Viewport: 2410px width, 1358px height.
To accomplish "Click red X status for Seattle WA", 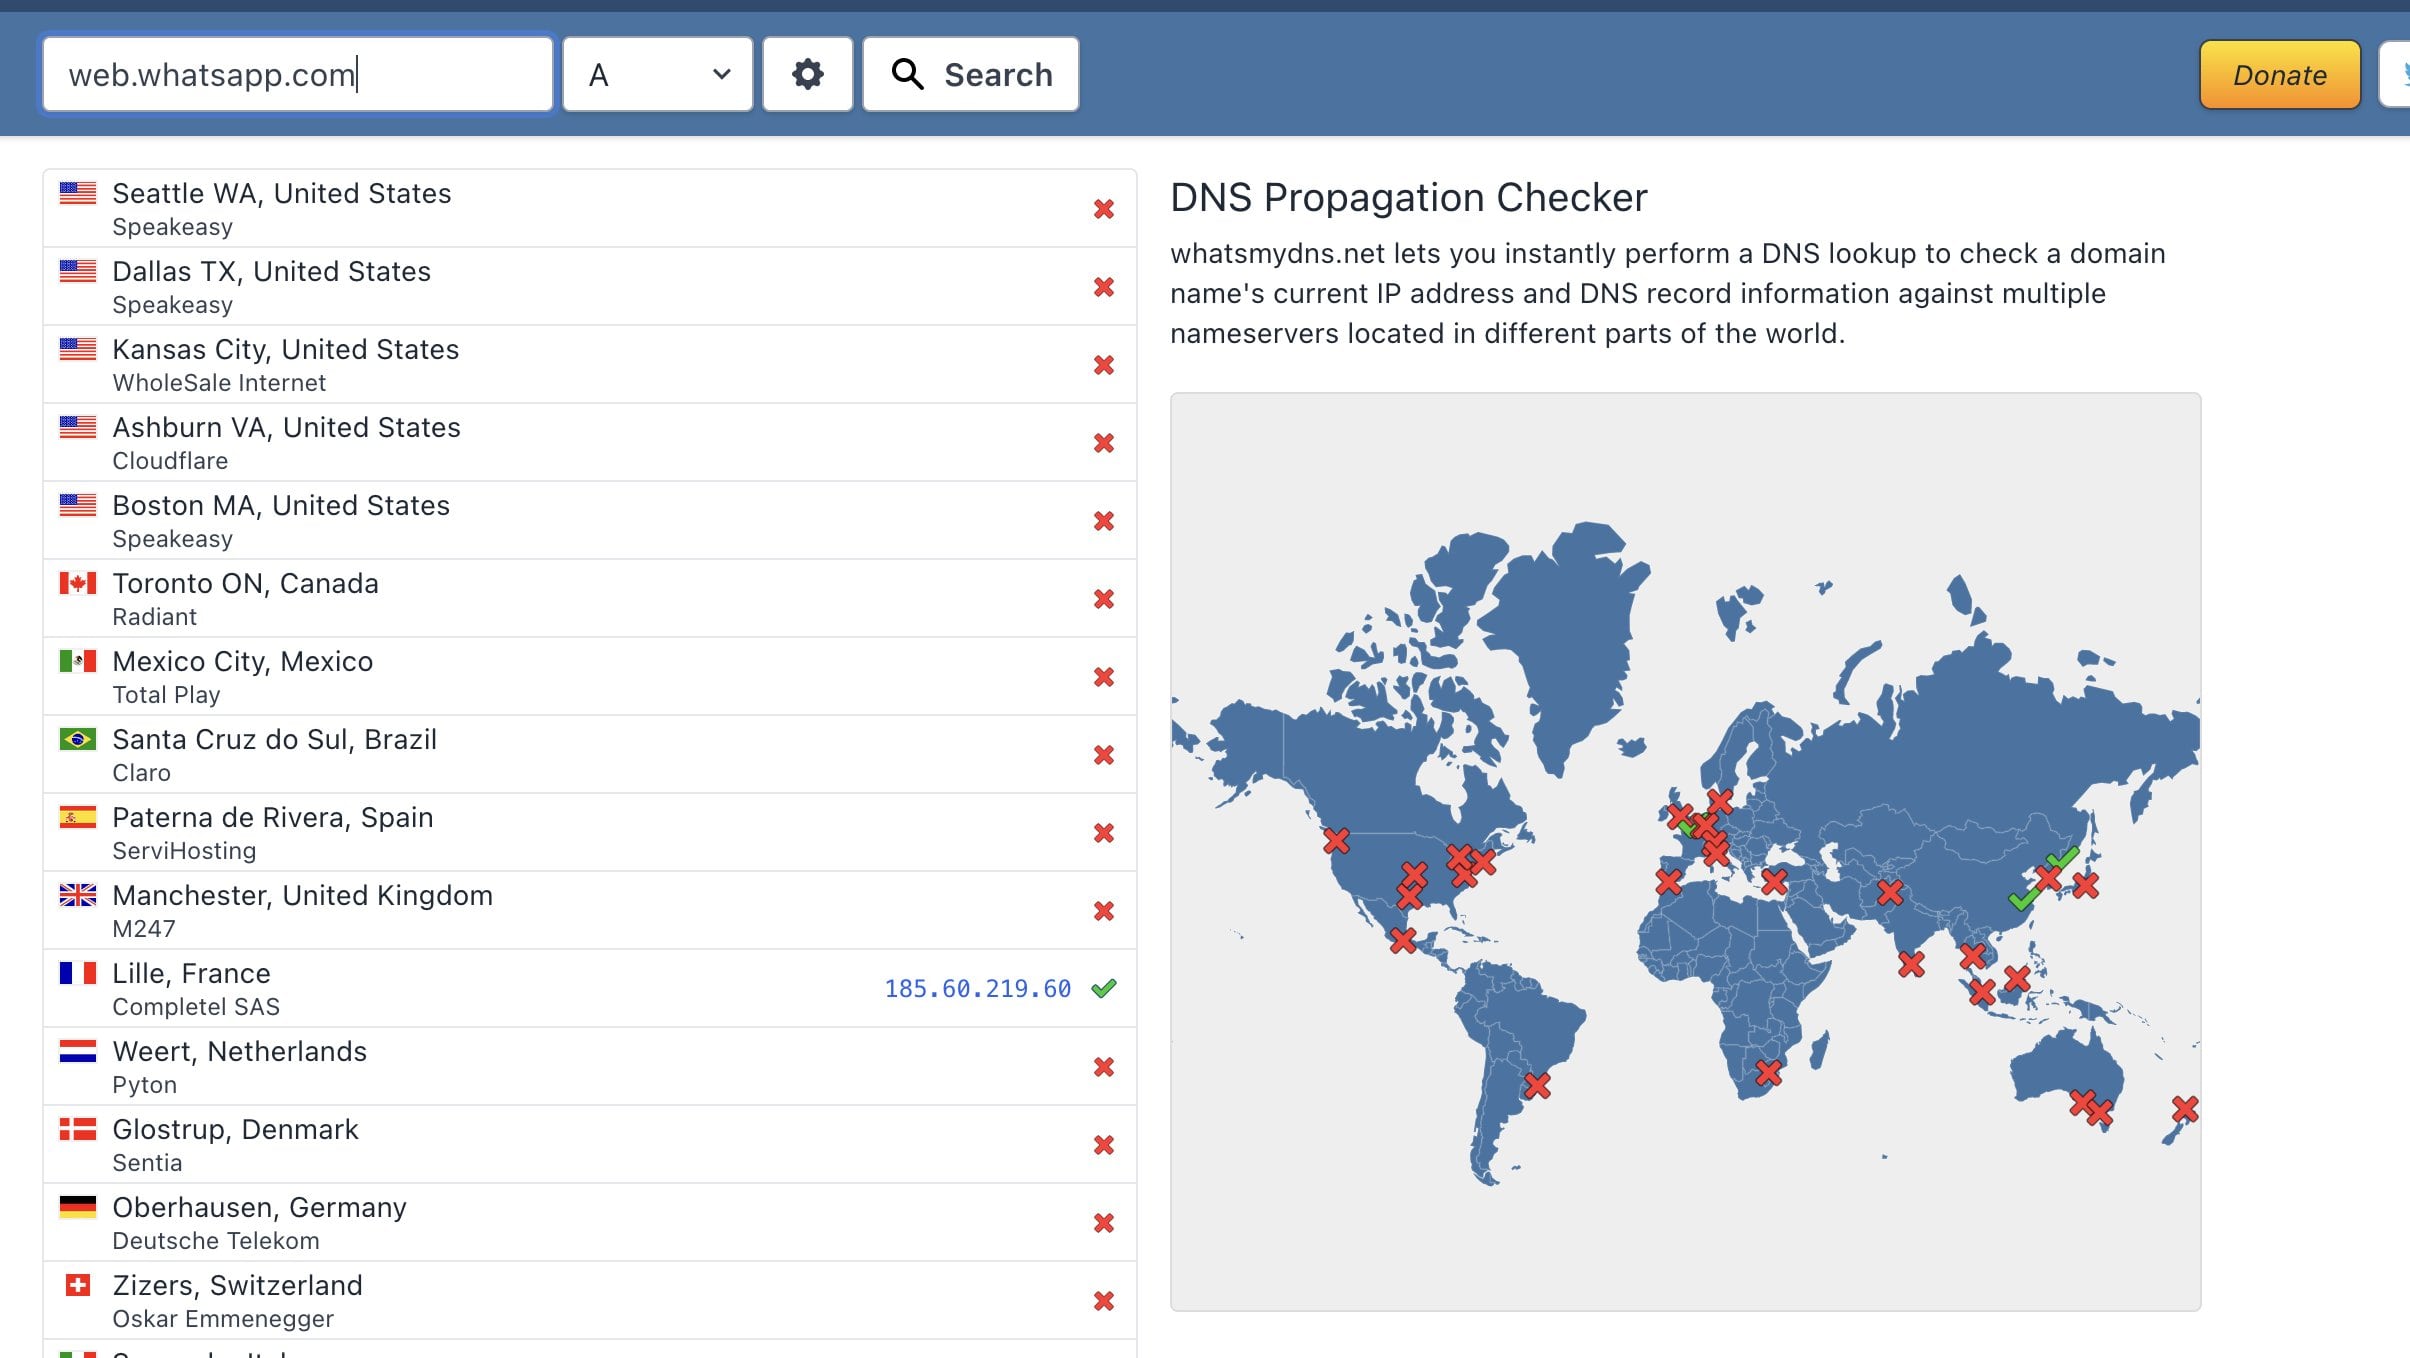I will [x=1103, y=208].
